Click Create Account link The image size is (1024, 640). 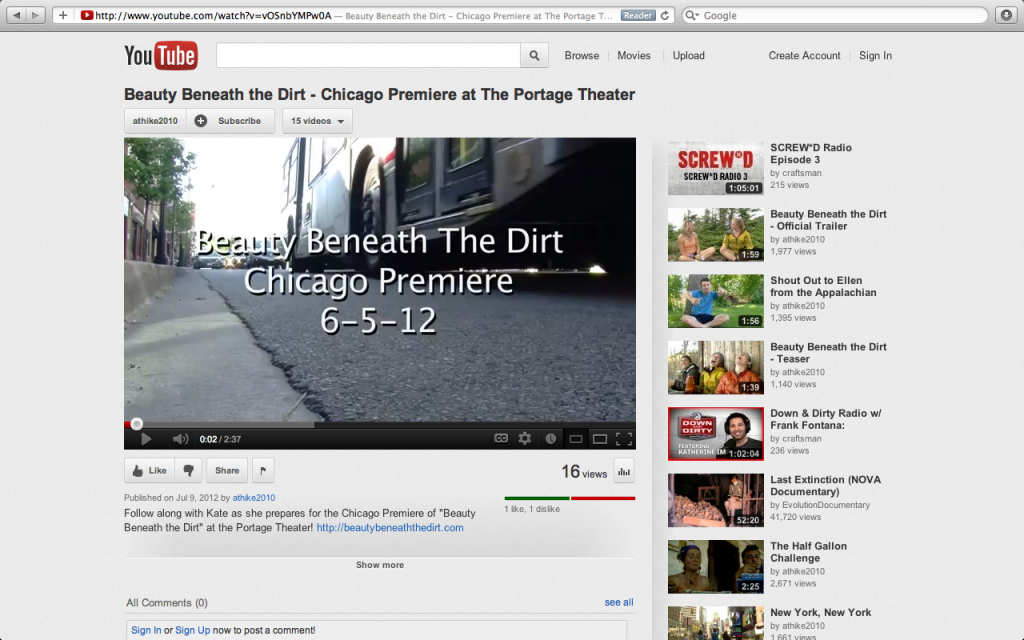point(804,56)
